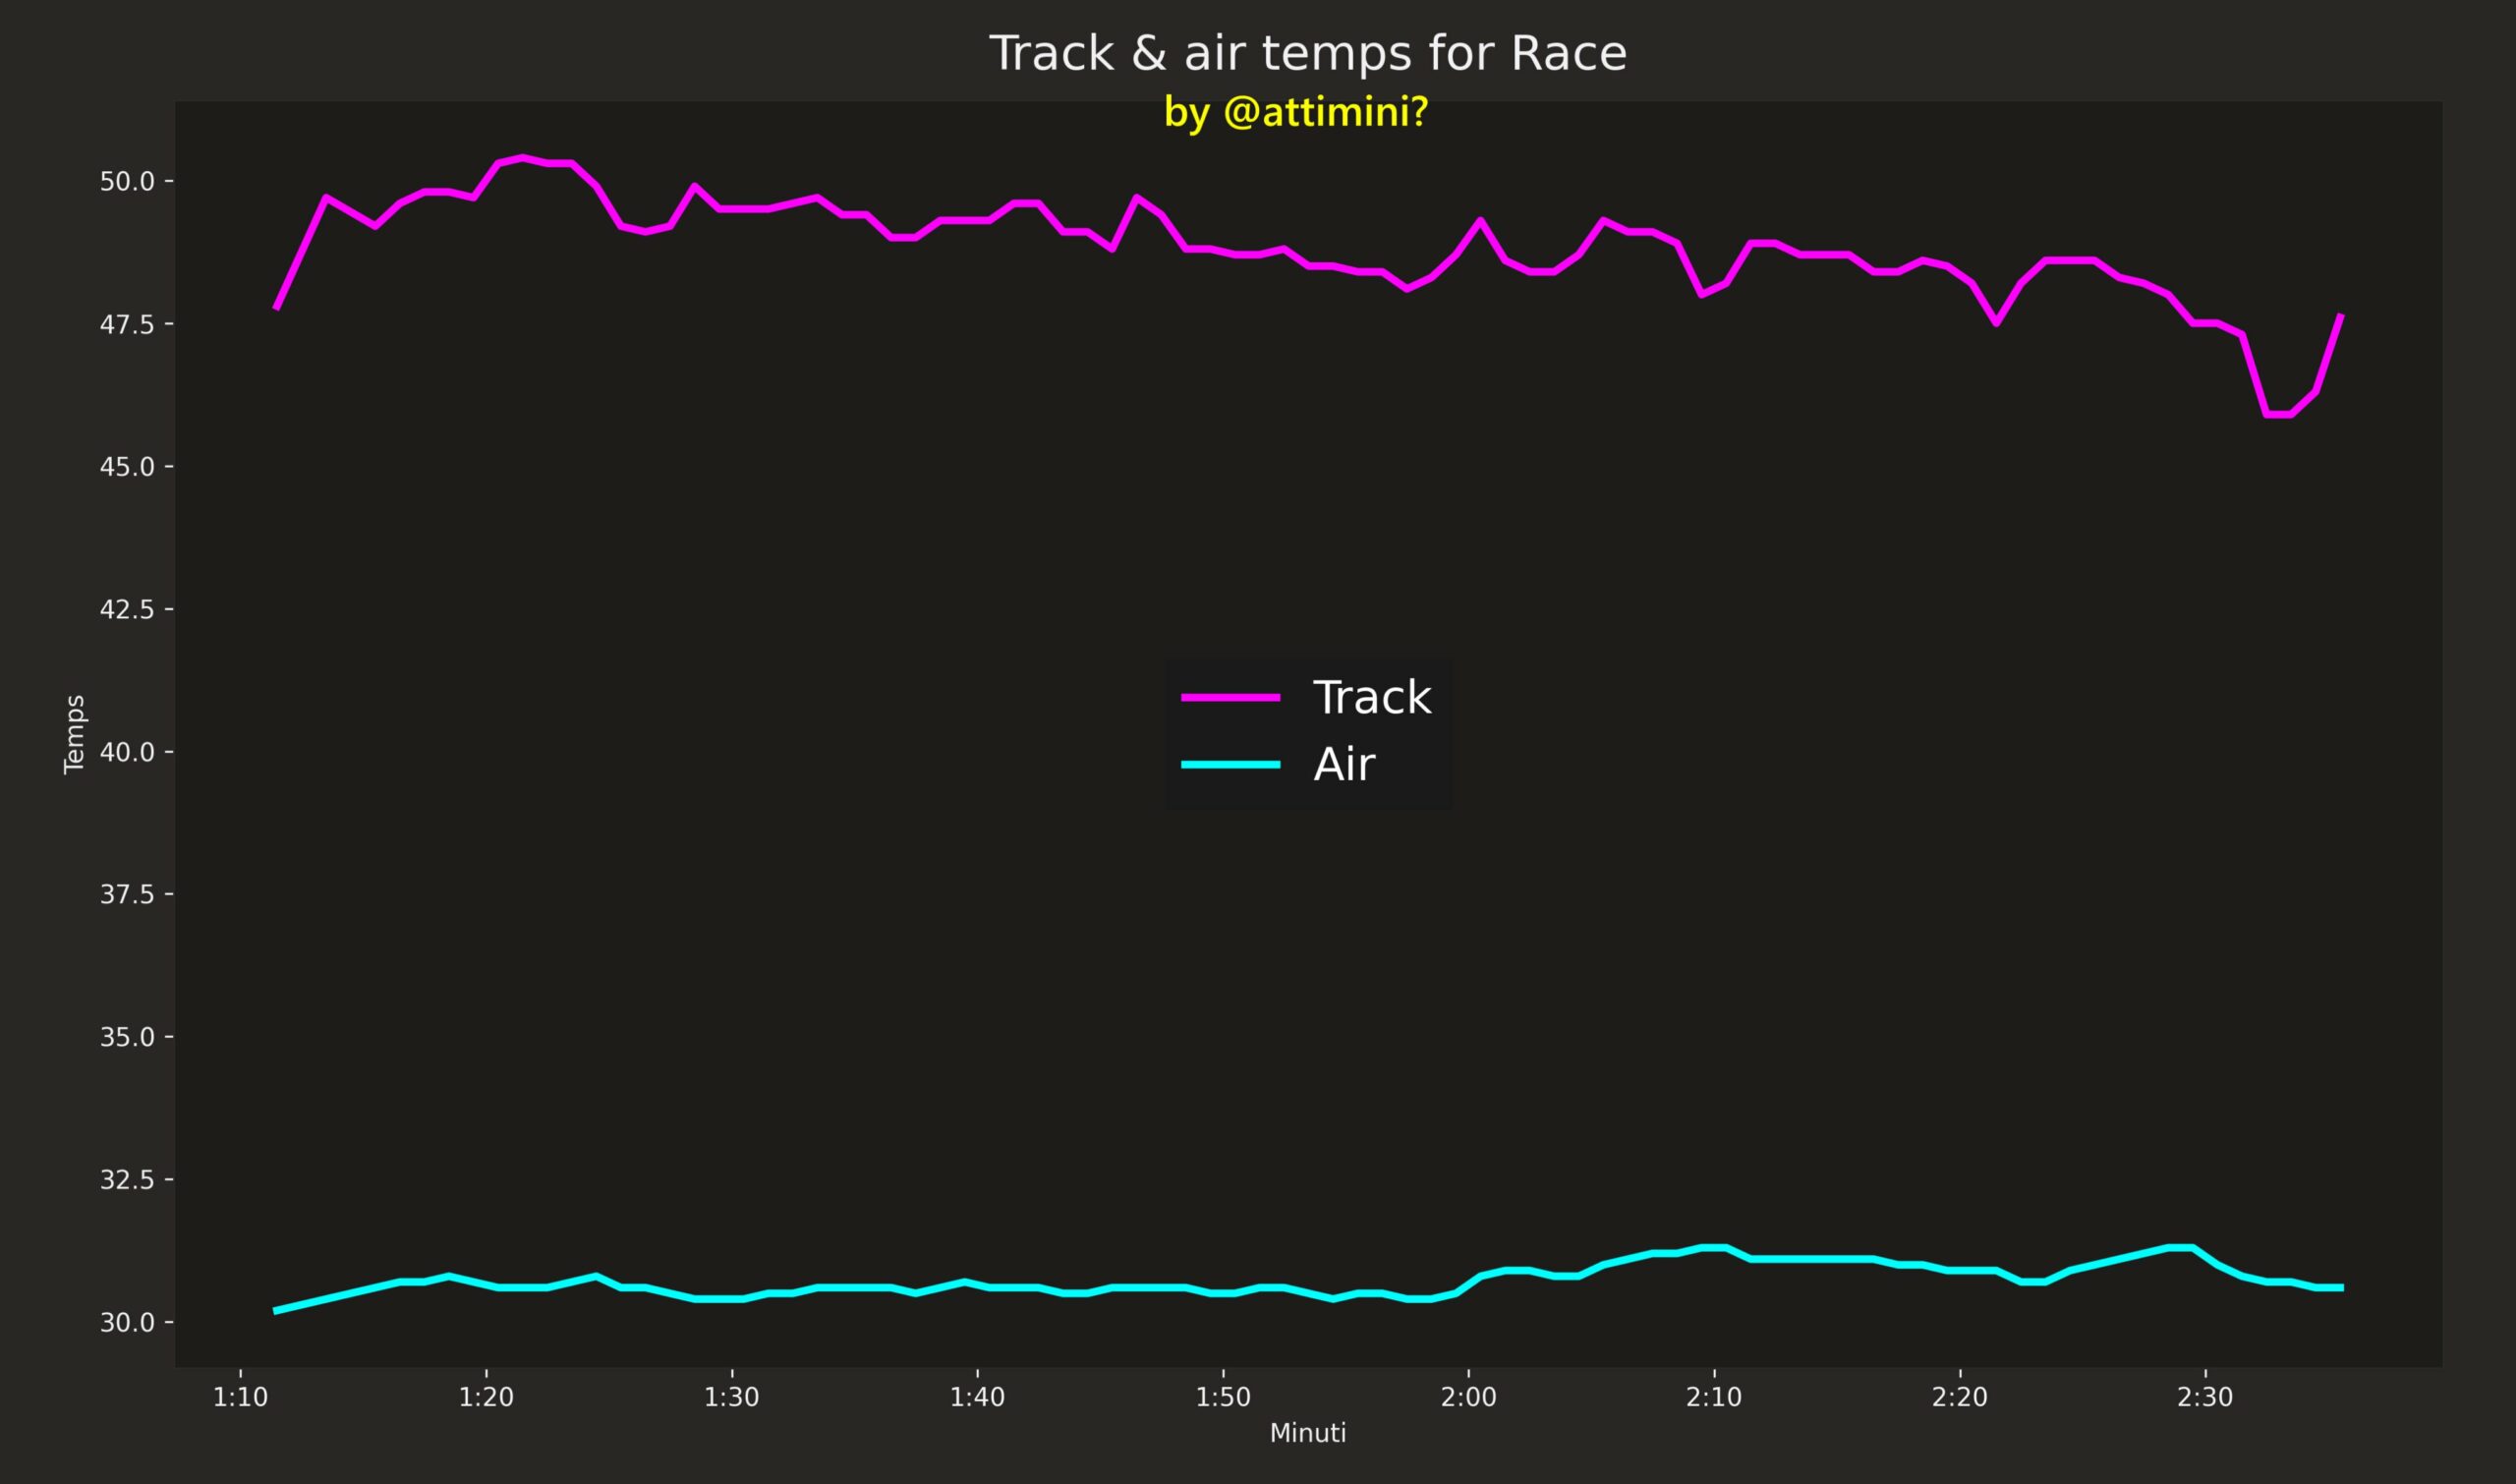Viewport: 2516px width, 1484px height.
Task: Select the Track label in legend
Action: tap(1371, 697)
